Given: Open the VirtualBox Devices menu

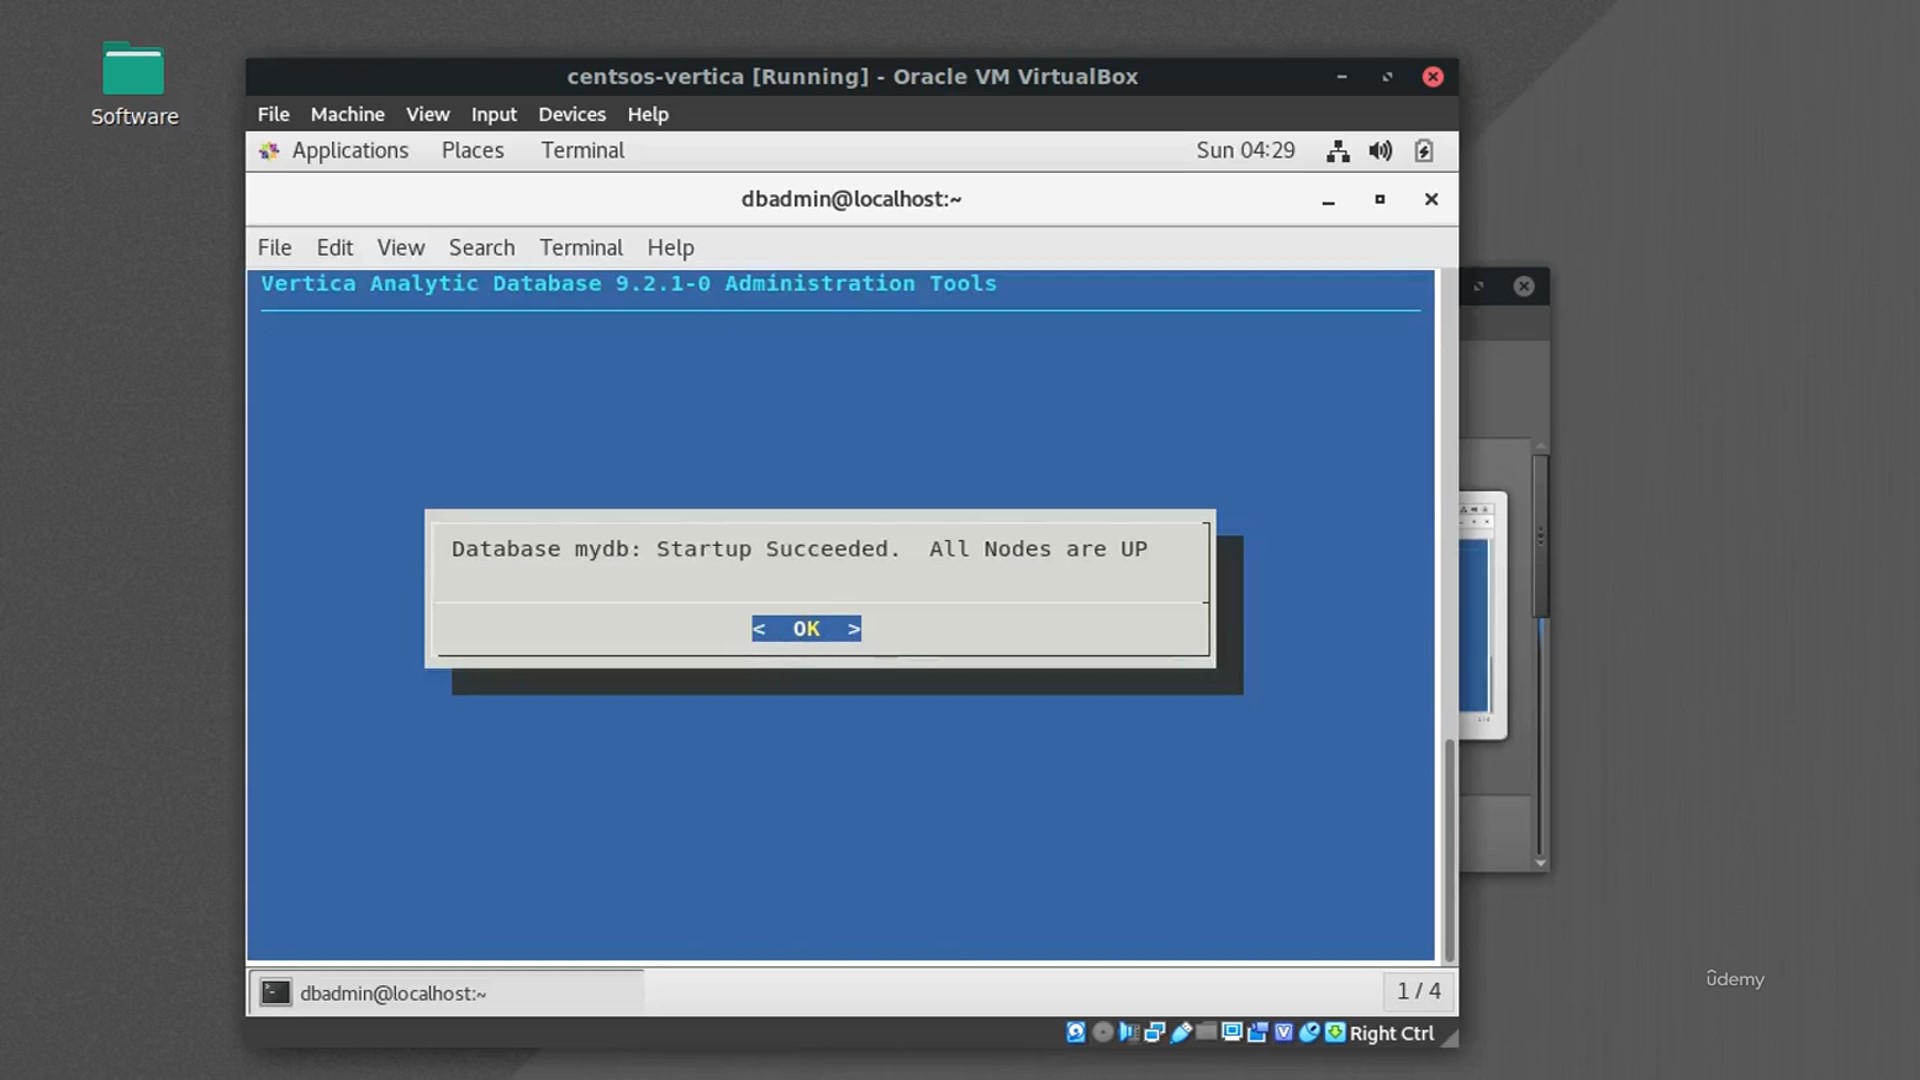Looking at the screenshot, I should point(572,114).
